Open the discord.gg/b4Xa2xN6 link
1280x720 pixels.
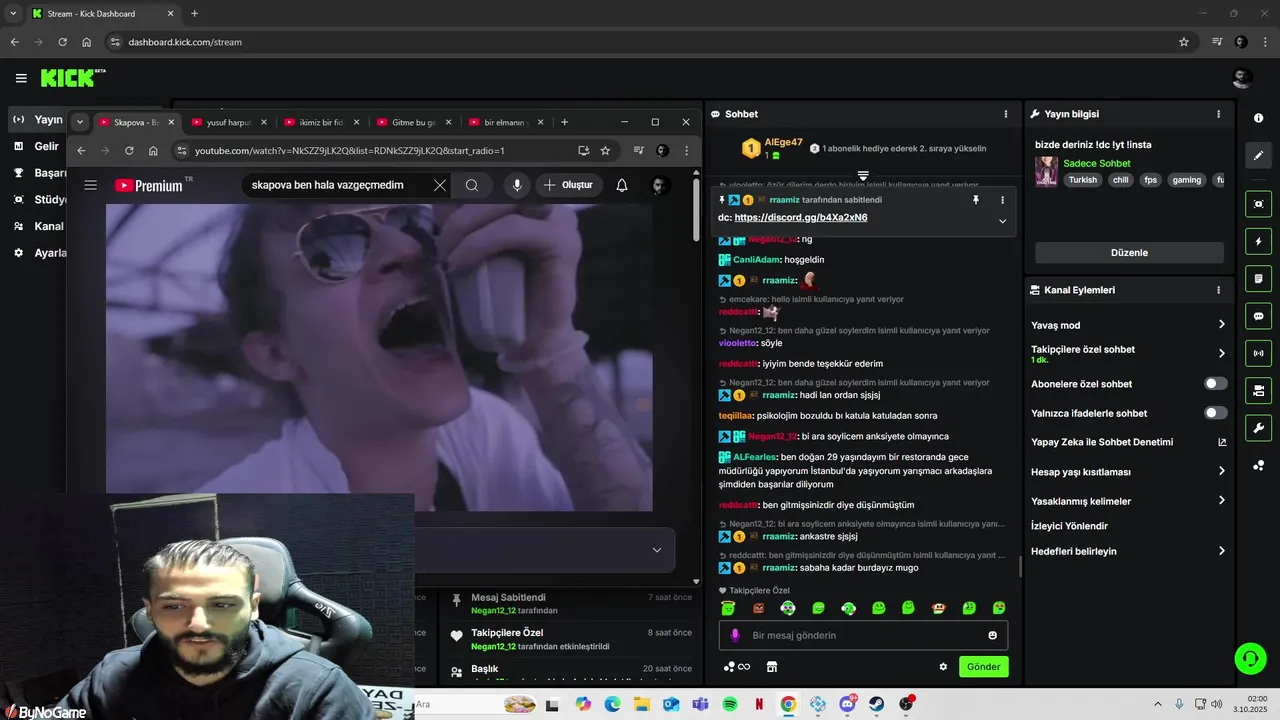click(800, 217)
